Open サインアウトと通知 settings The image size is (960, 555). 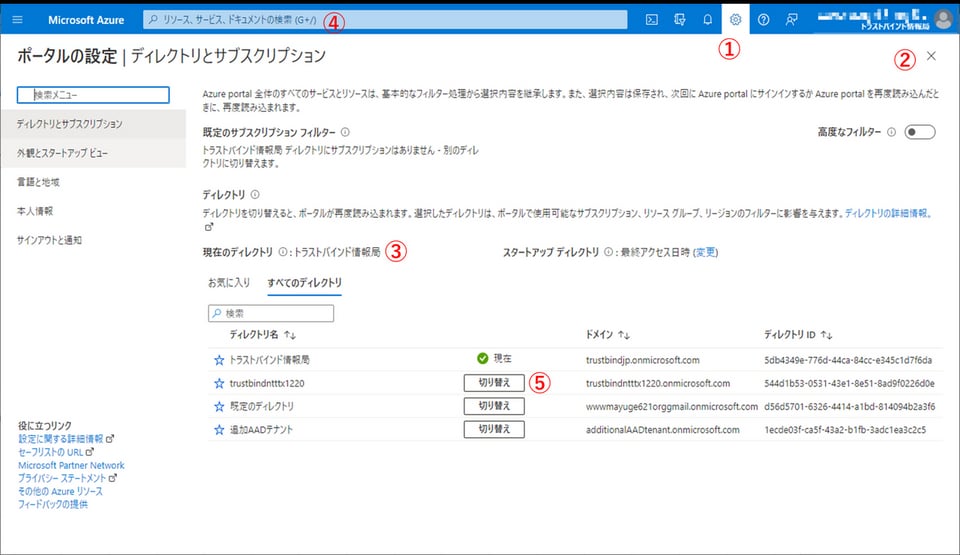[49, 240]
